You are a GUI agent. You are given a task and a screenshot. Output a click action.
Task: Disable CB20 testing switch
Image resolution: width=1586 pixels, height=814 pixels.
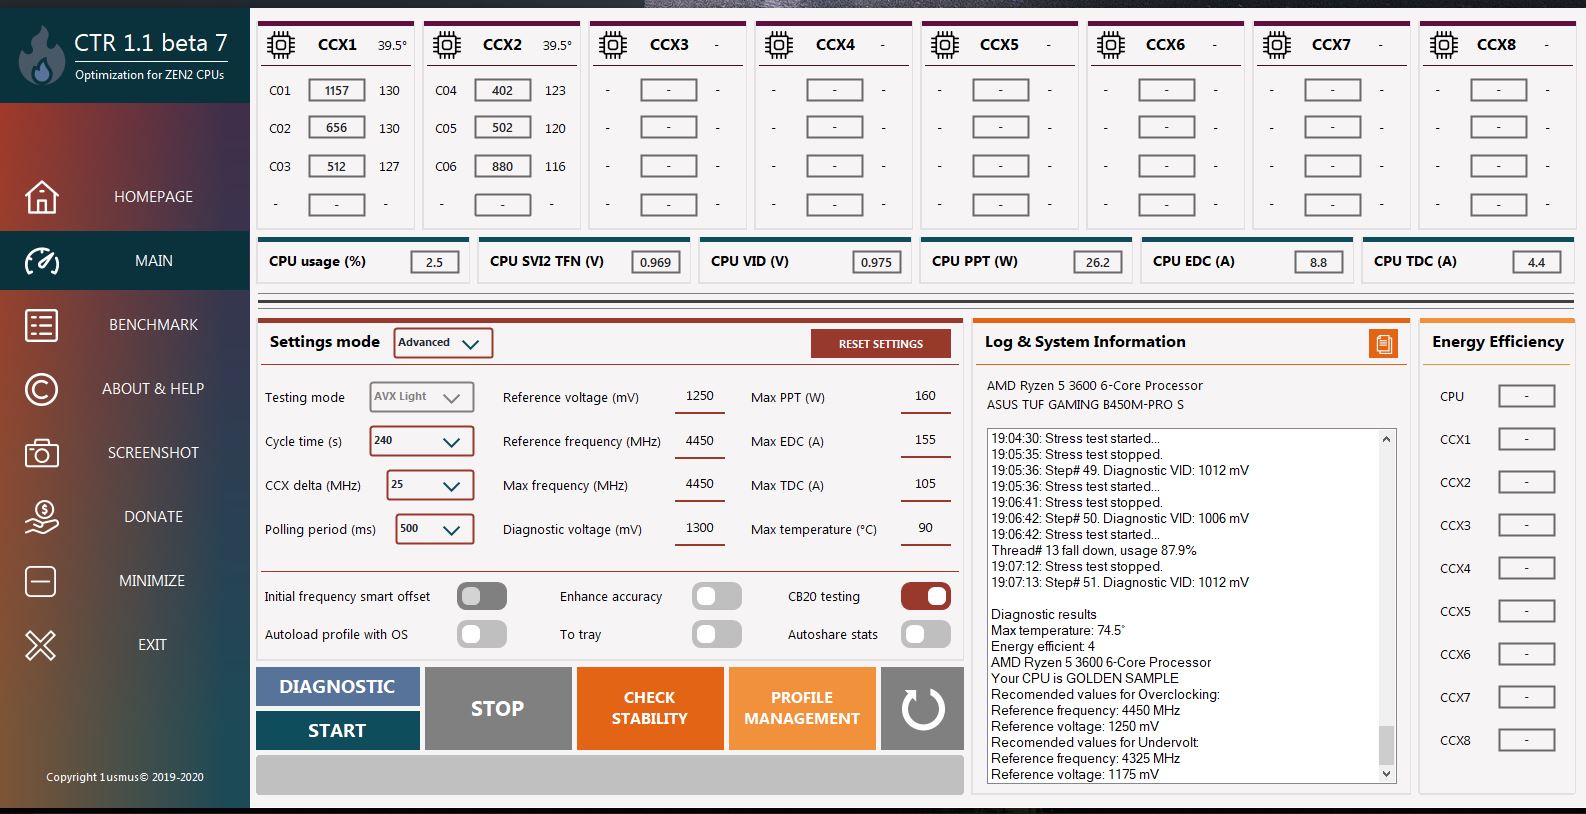(x=926, y=597)
